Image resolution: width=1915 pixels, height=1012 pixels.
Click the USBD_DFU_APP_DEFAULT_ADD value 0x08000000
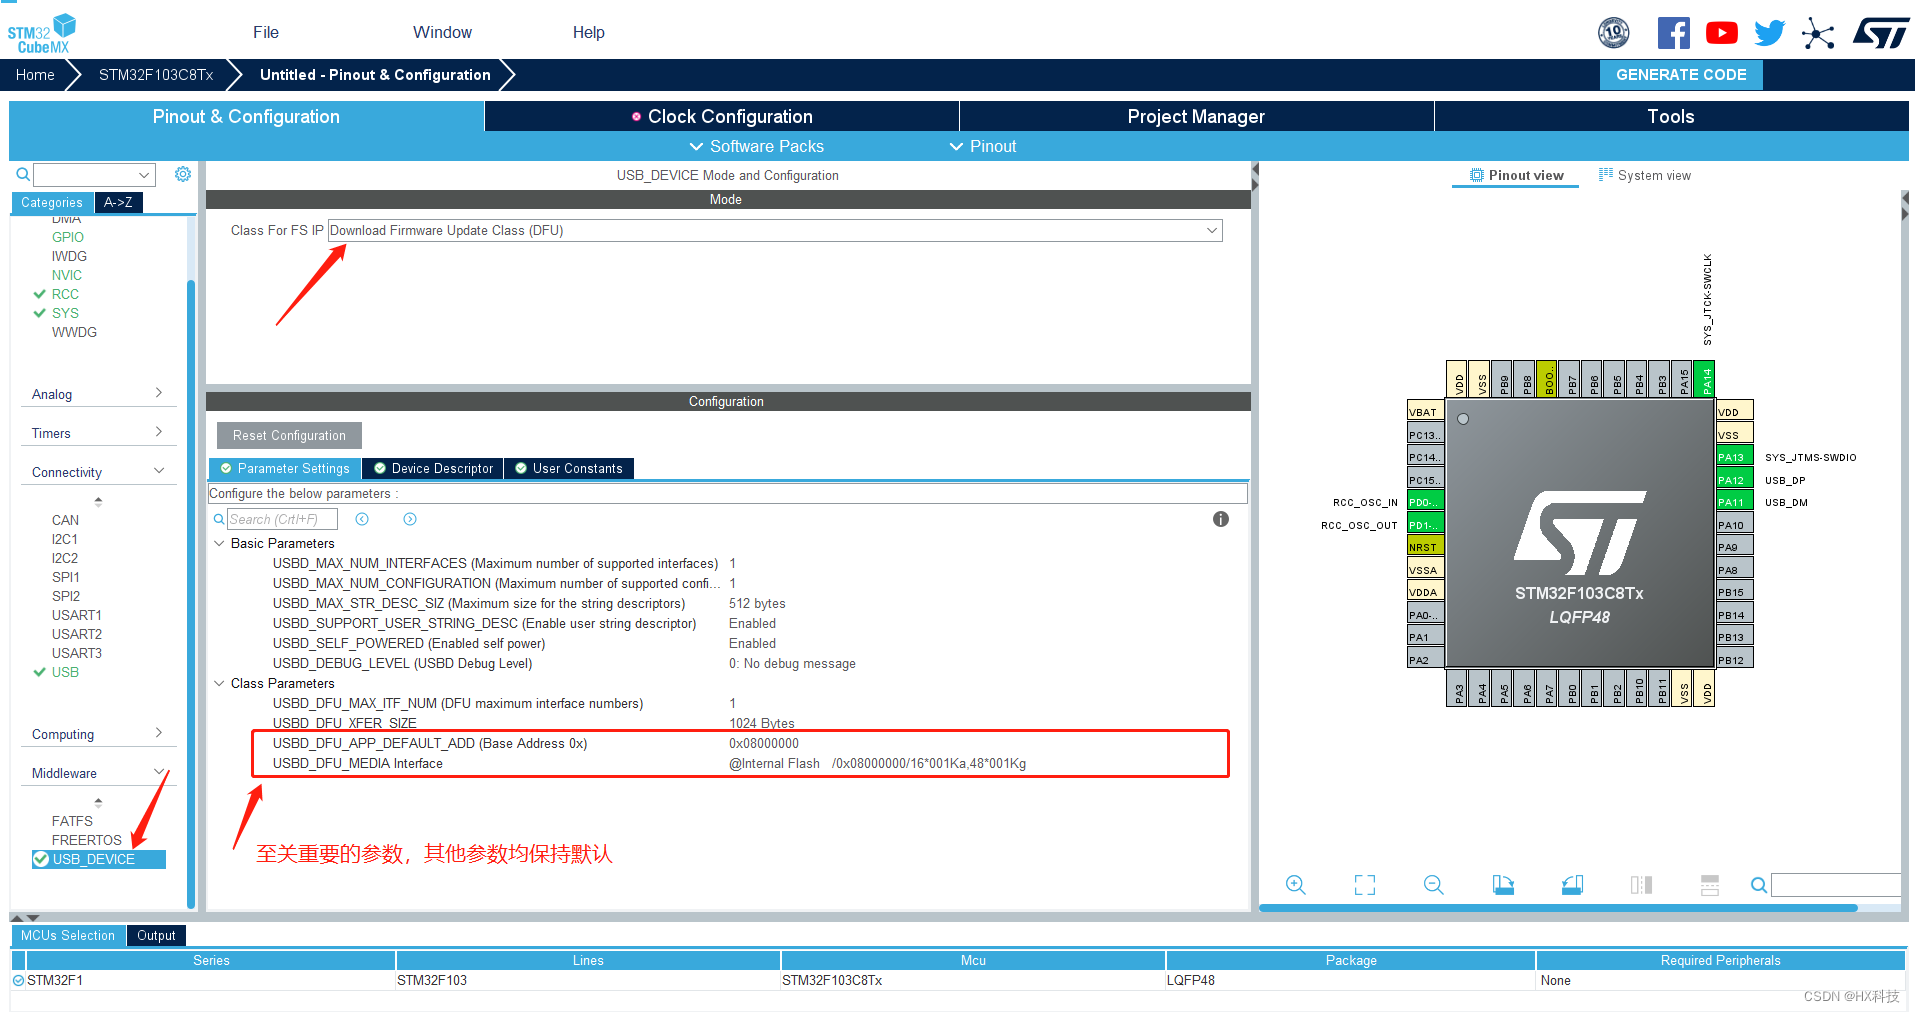coord(764,743)
